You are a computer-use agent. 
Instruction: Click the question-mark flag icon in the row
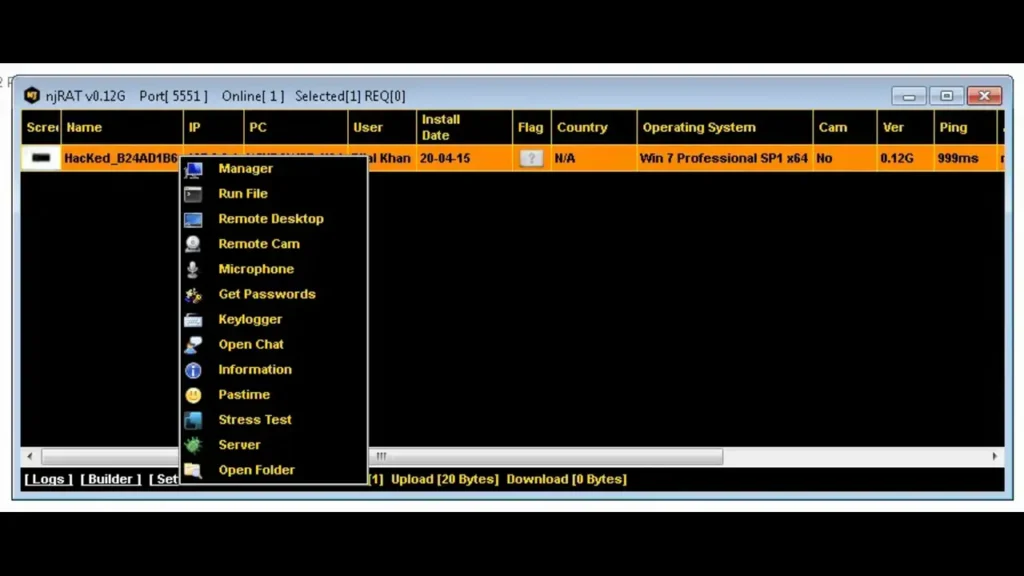click(531, 158)
